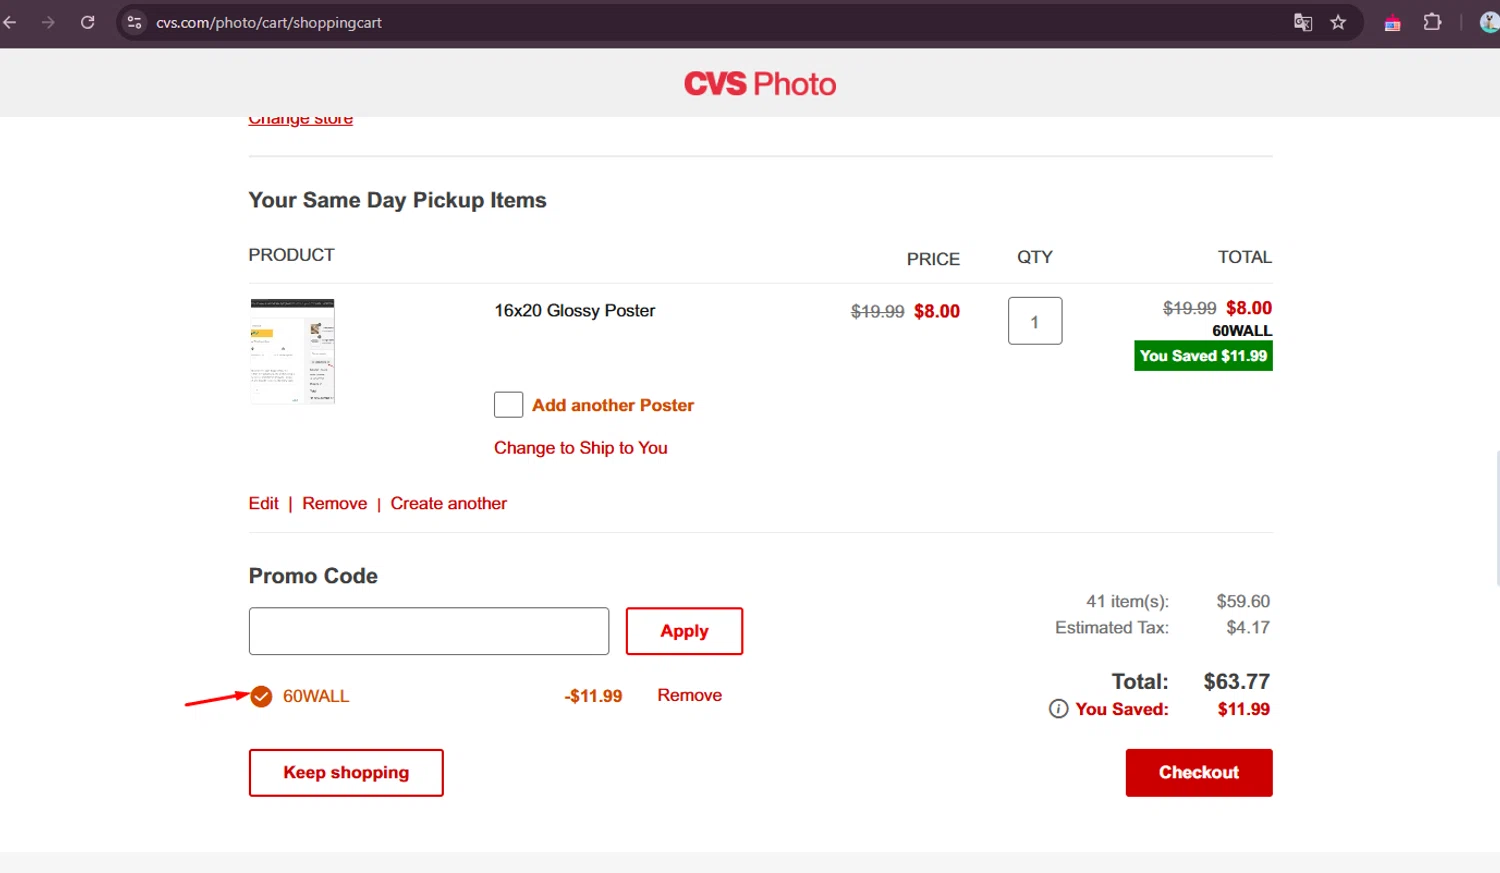Click the -$11.99 discount amount

click(x=593, y=696)
